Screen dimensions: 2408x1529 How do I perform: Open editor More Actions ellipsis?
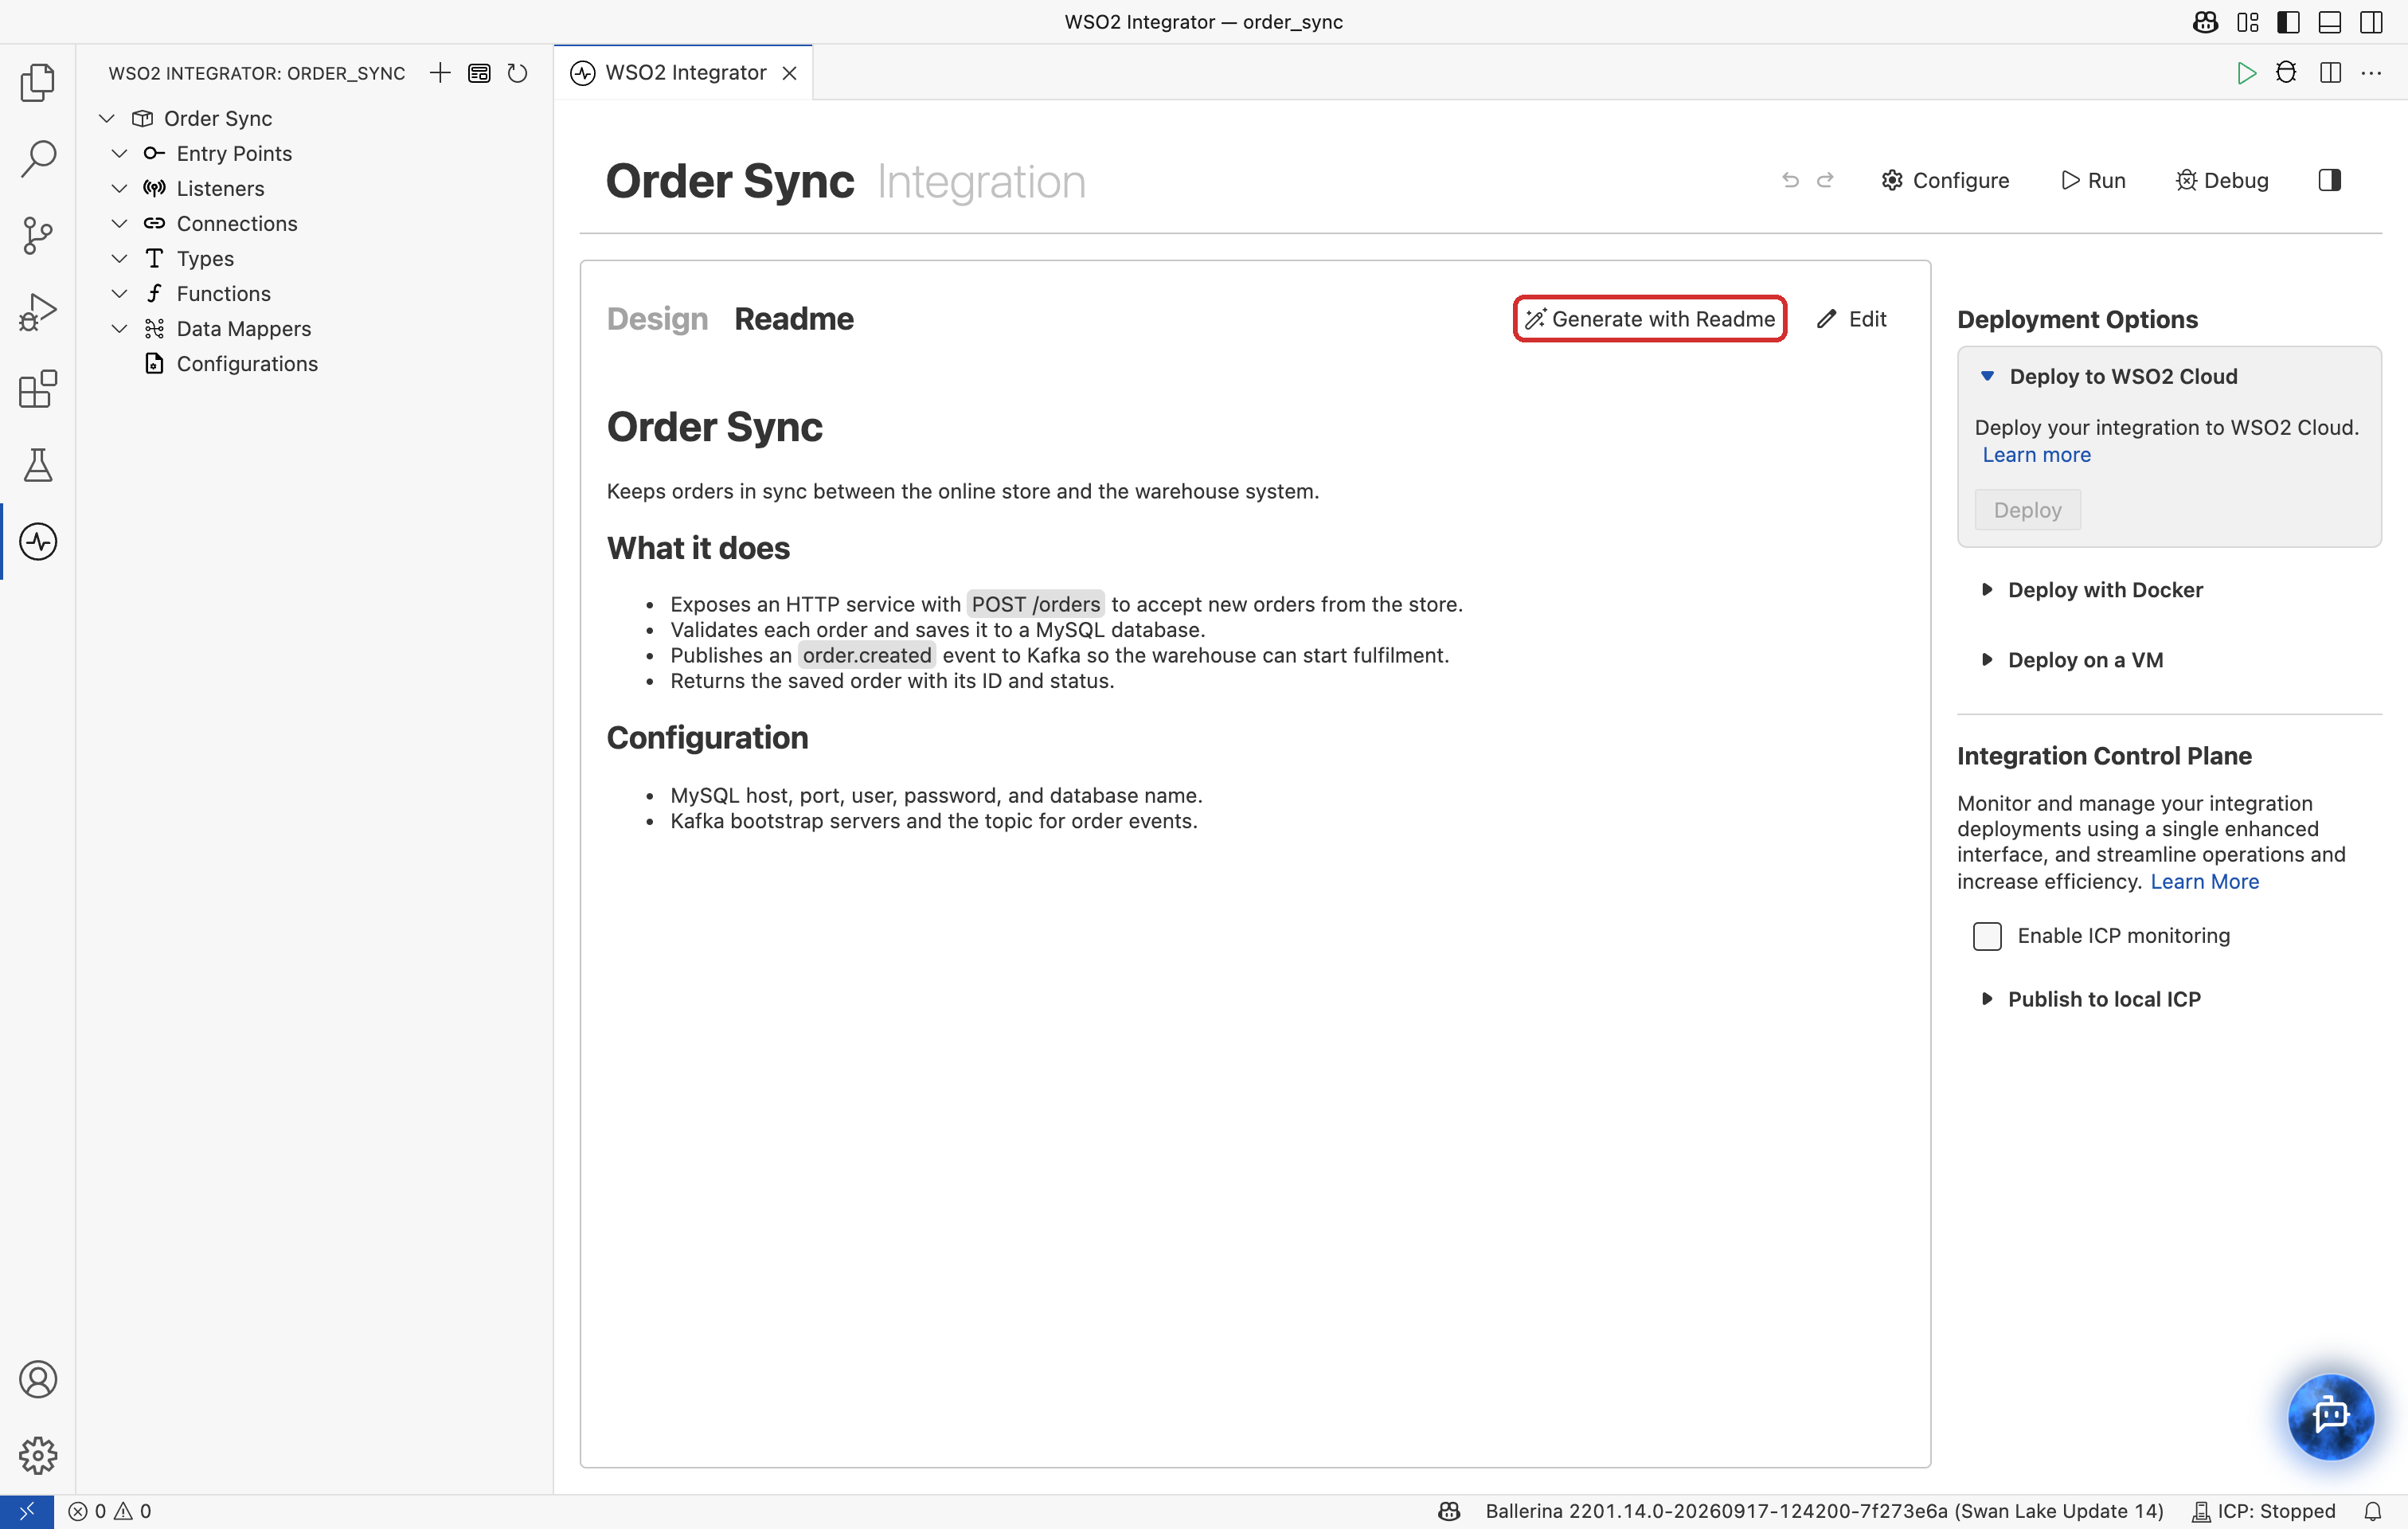(x=2371, y=73)
